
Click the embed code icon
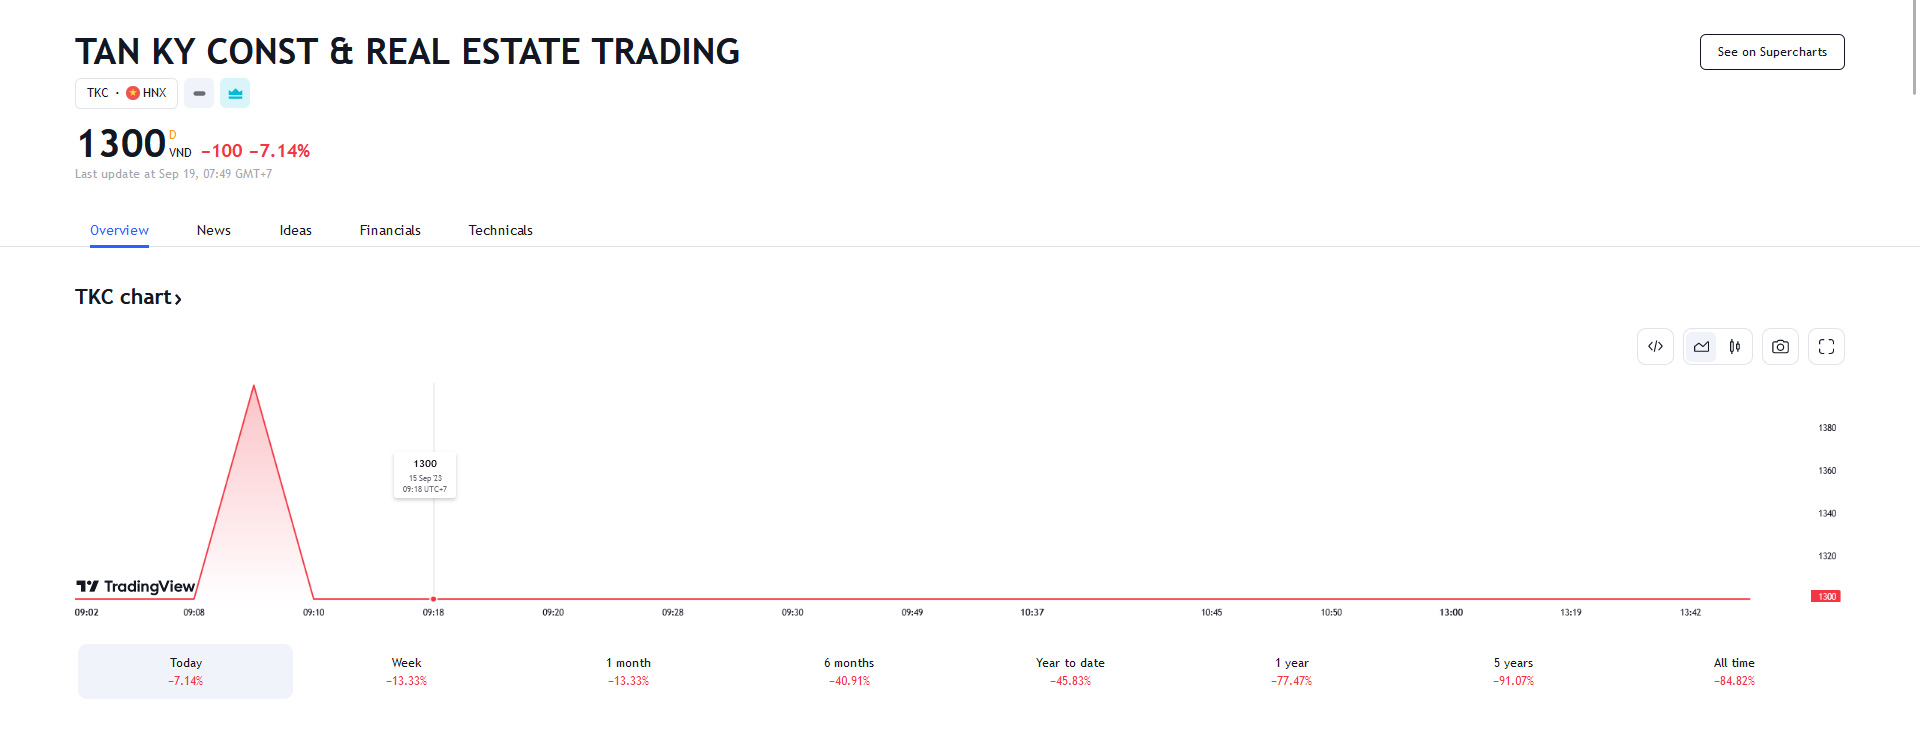[1655, 346]
